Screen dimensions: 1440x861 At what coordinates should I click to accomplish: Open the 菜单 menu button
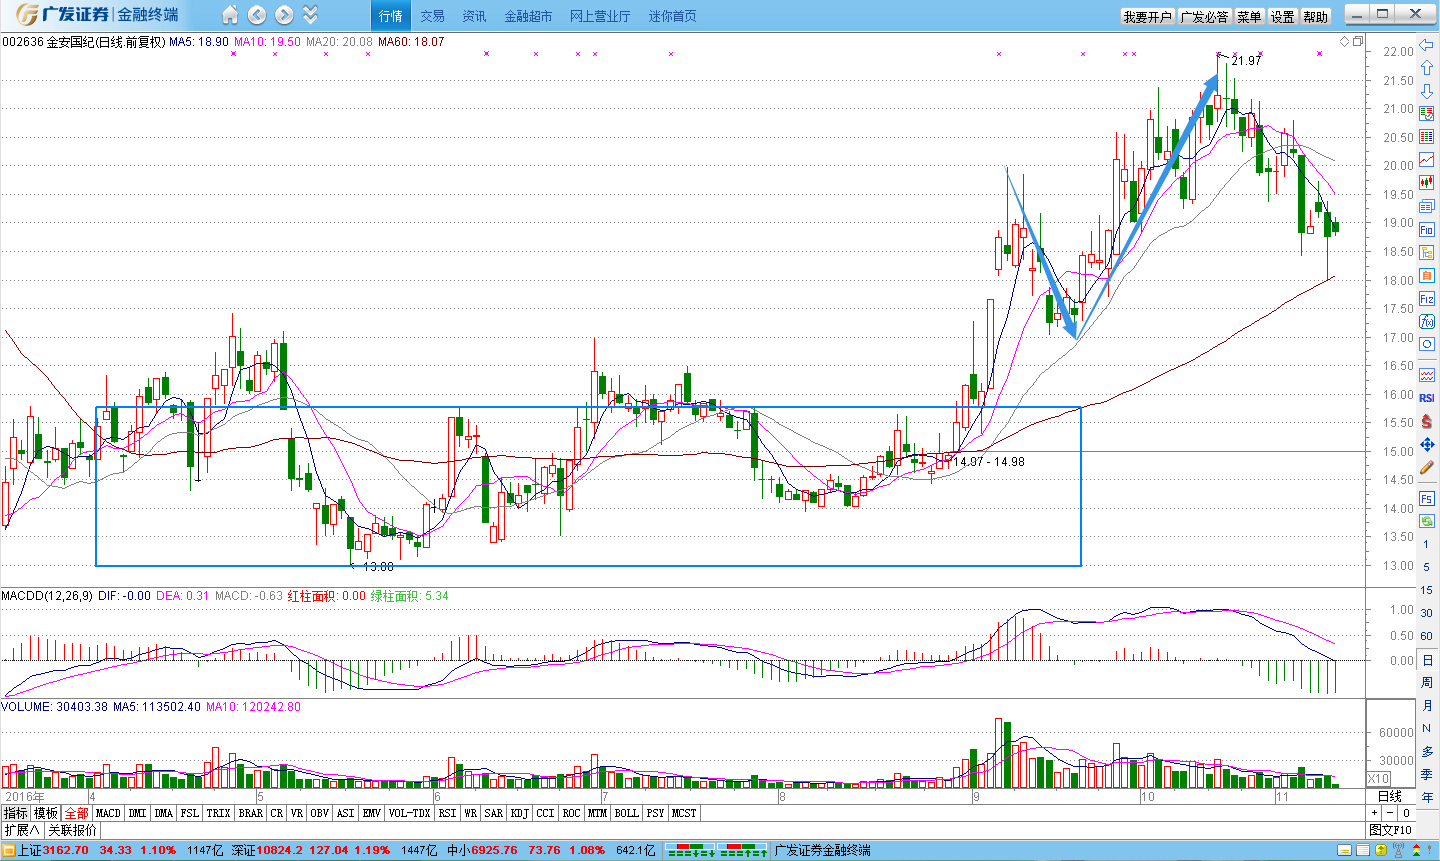point(1249,17)
